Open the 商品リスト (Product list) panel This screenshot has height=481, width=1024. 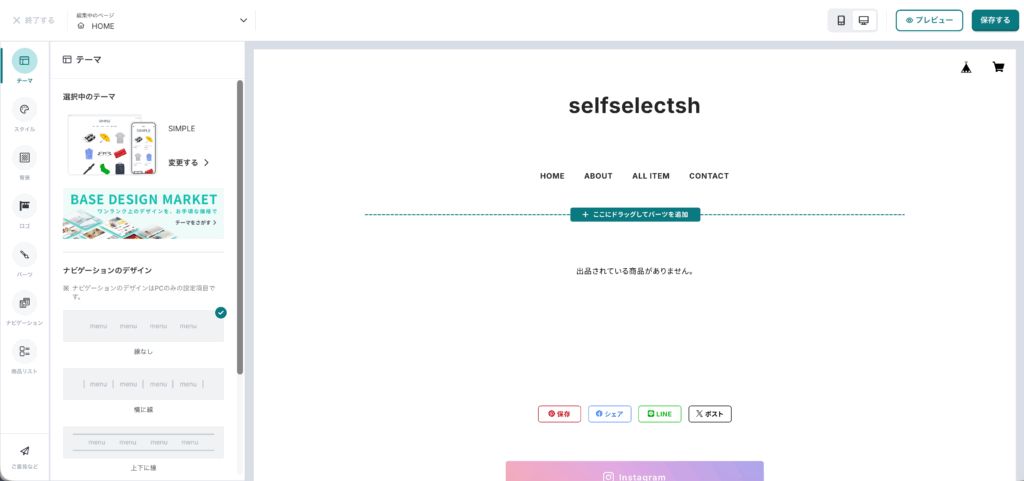pyautogui.click(x=25, y=352)
